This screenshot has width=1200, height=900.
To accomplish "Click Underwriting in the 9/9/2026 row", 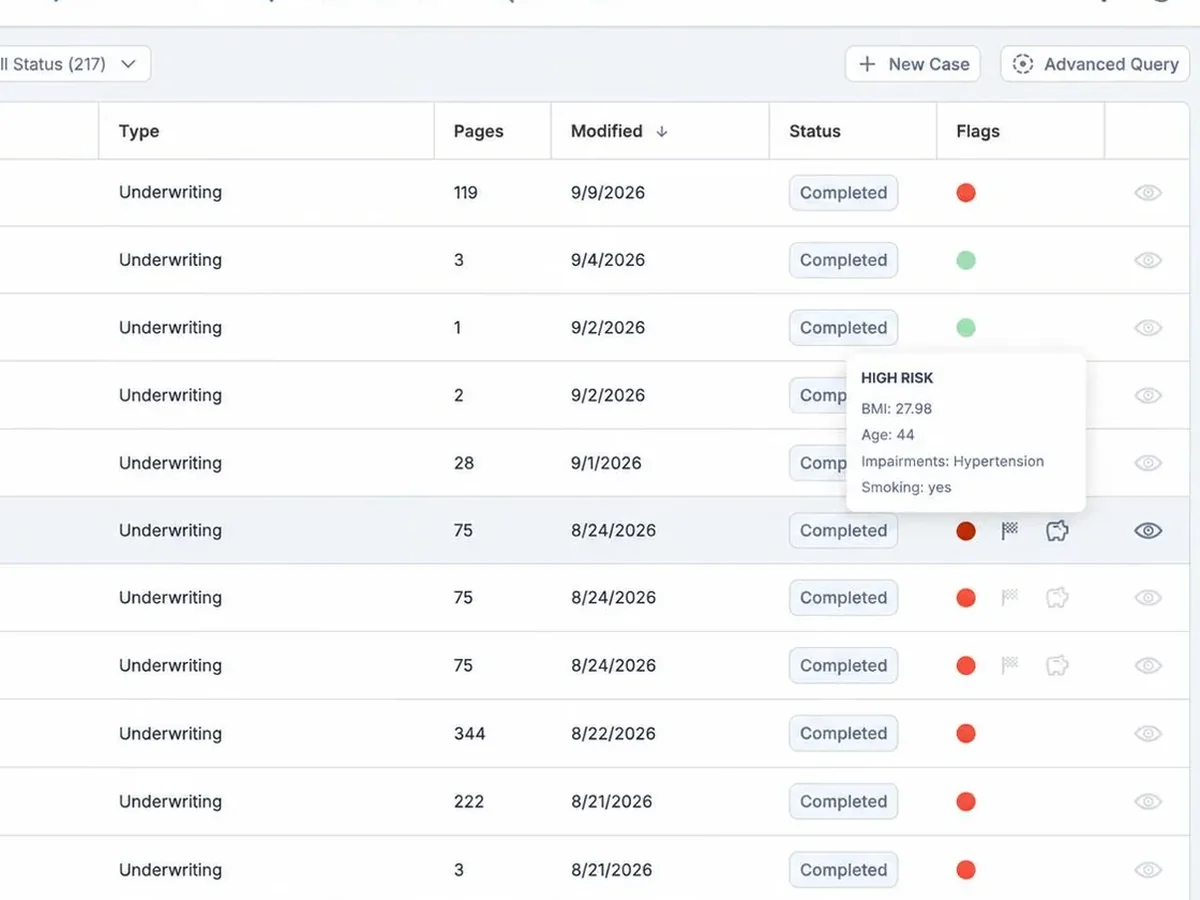I will (170, 193).
